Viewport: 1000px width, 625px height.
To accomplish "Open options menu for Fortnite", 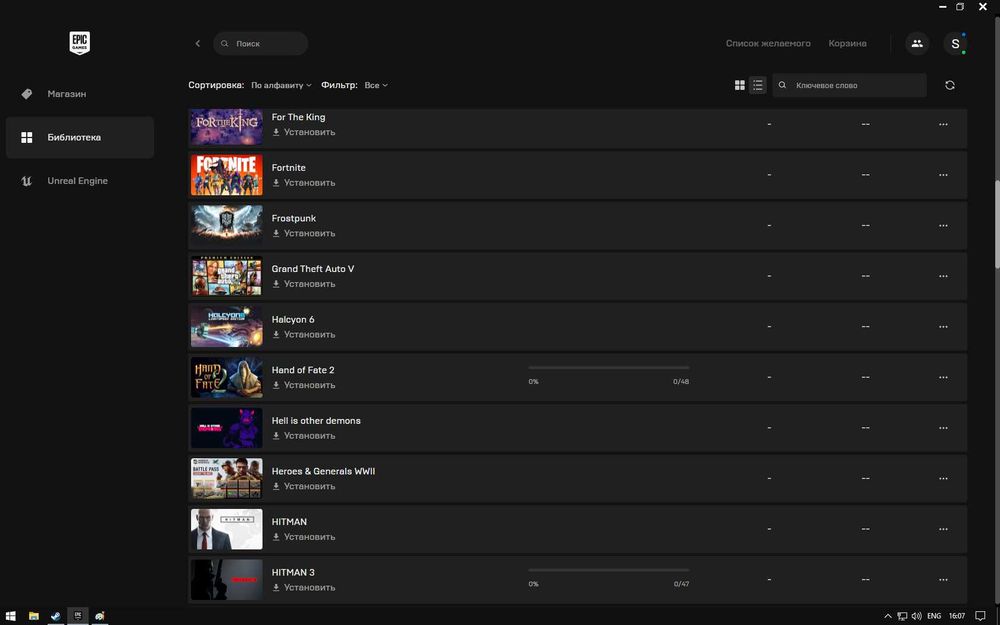I will 943,175.
